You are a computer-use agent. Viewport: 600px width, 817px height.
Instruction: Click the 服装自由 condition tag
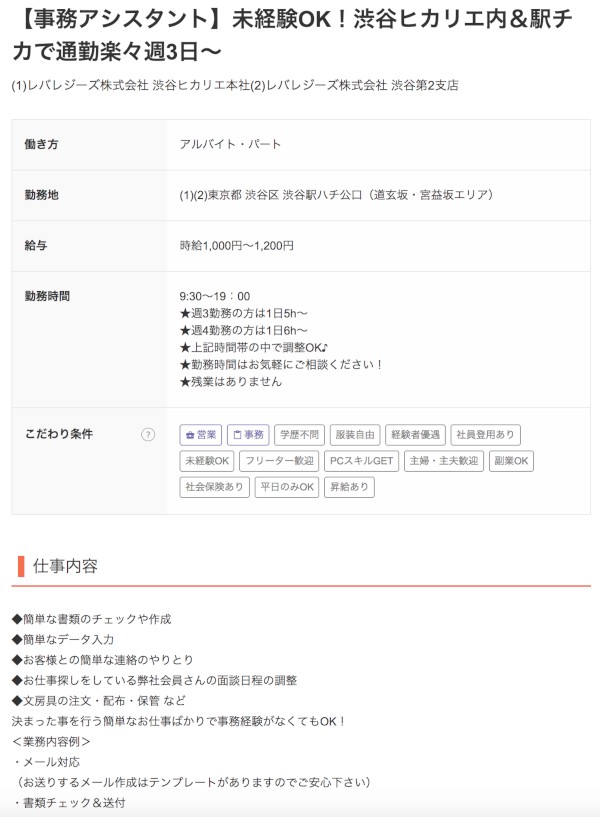coord(355,435)
